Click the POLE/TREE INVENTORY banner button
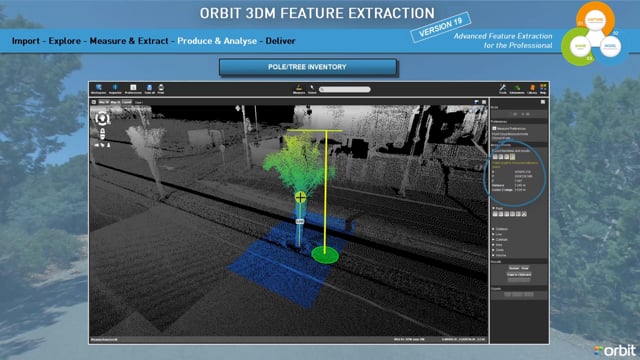640x360 pixels. pos(307,67)
